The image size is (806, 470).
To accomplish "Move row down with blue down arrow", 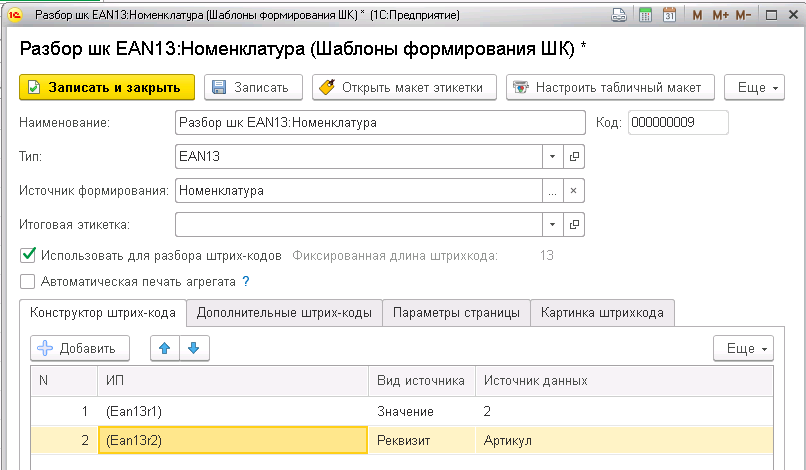I will [x=194, y=349].
